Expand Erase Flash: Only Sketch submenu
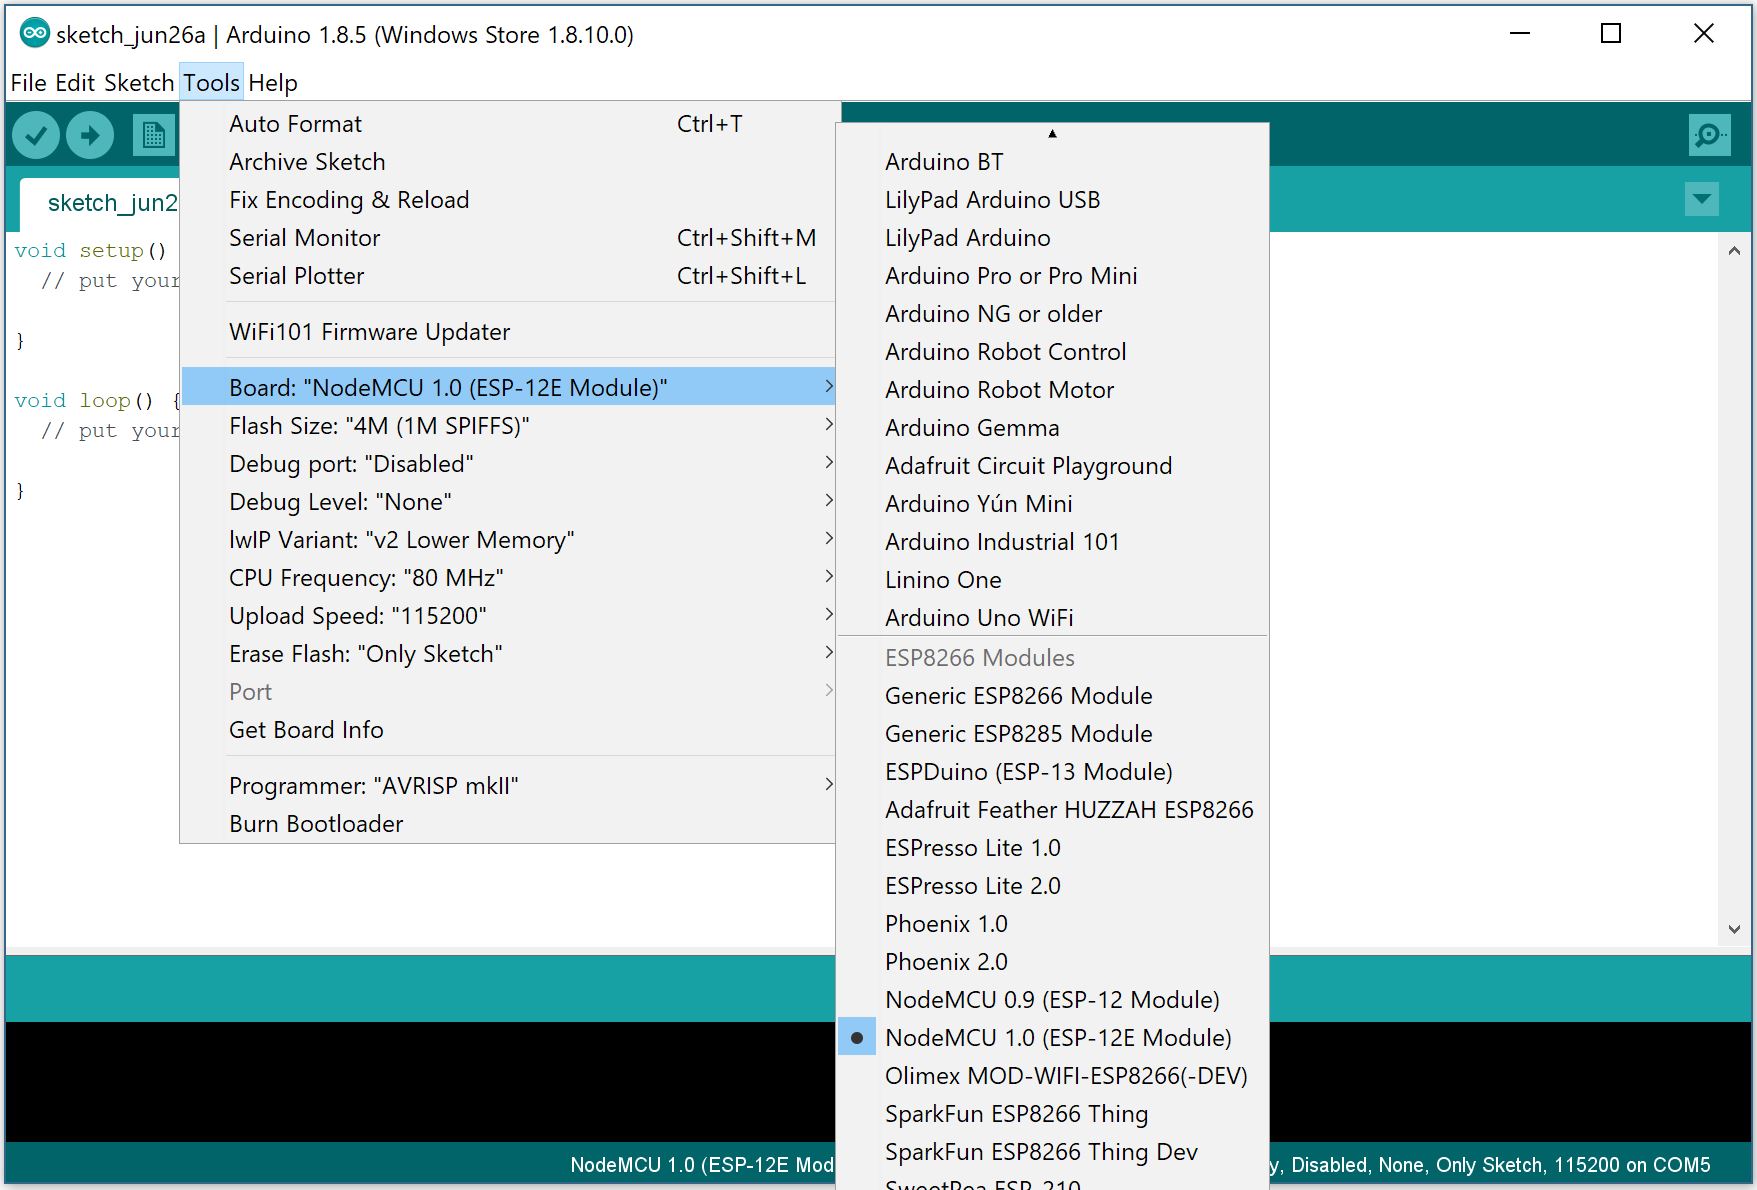Viewport: 1757px width, 1190px height. [508, 653]
